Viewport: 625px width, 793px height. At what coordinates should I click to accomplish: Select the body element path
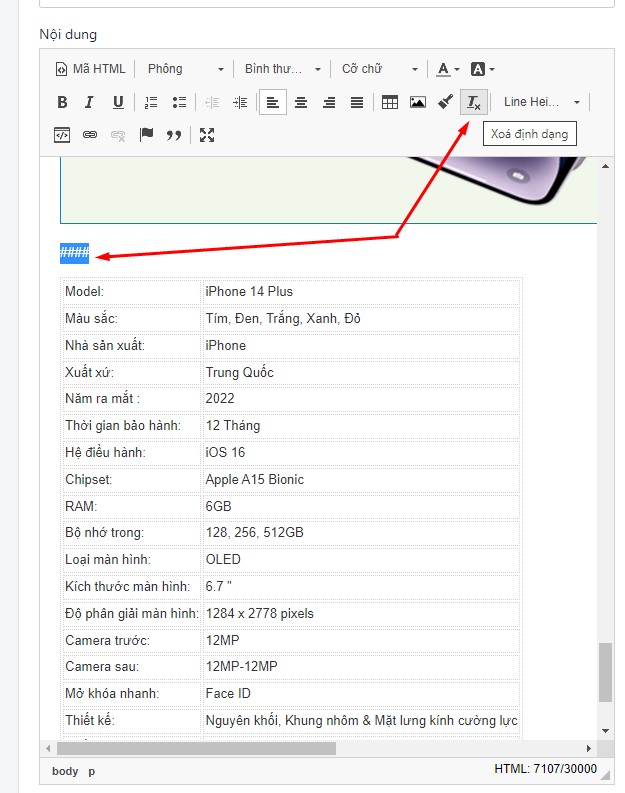coord(65,771)
